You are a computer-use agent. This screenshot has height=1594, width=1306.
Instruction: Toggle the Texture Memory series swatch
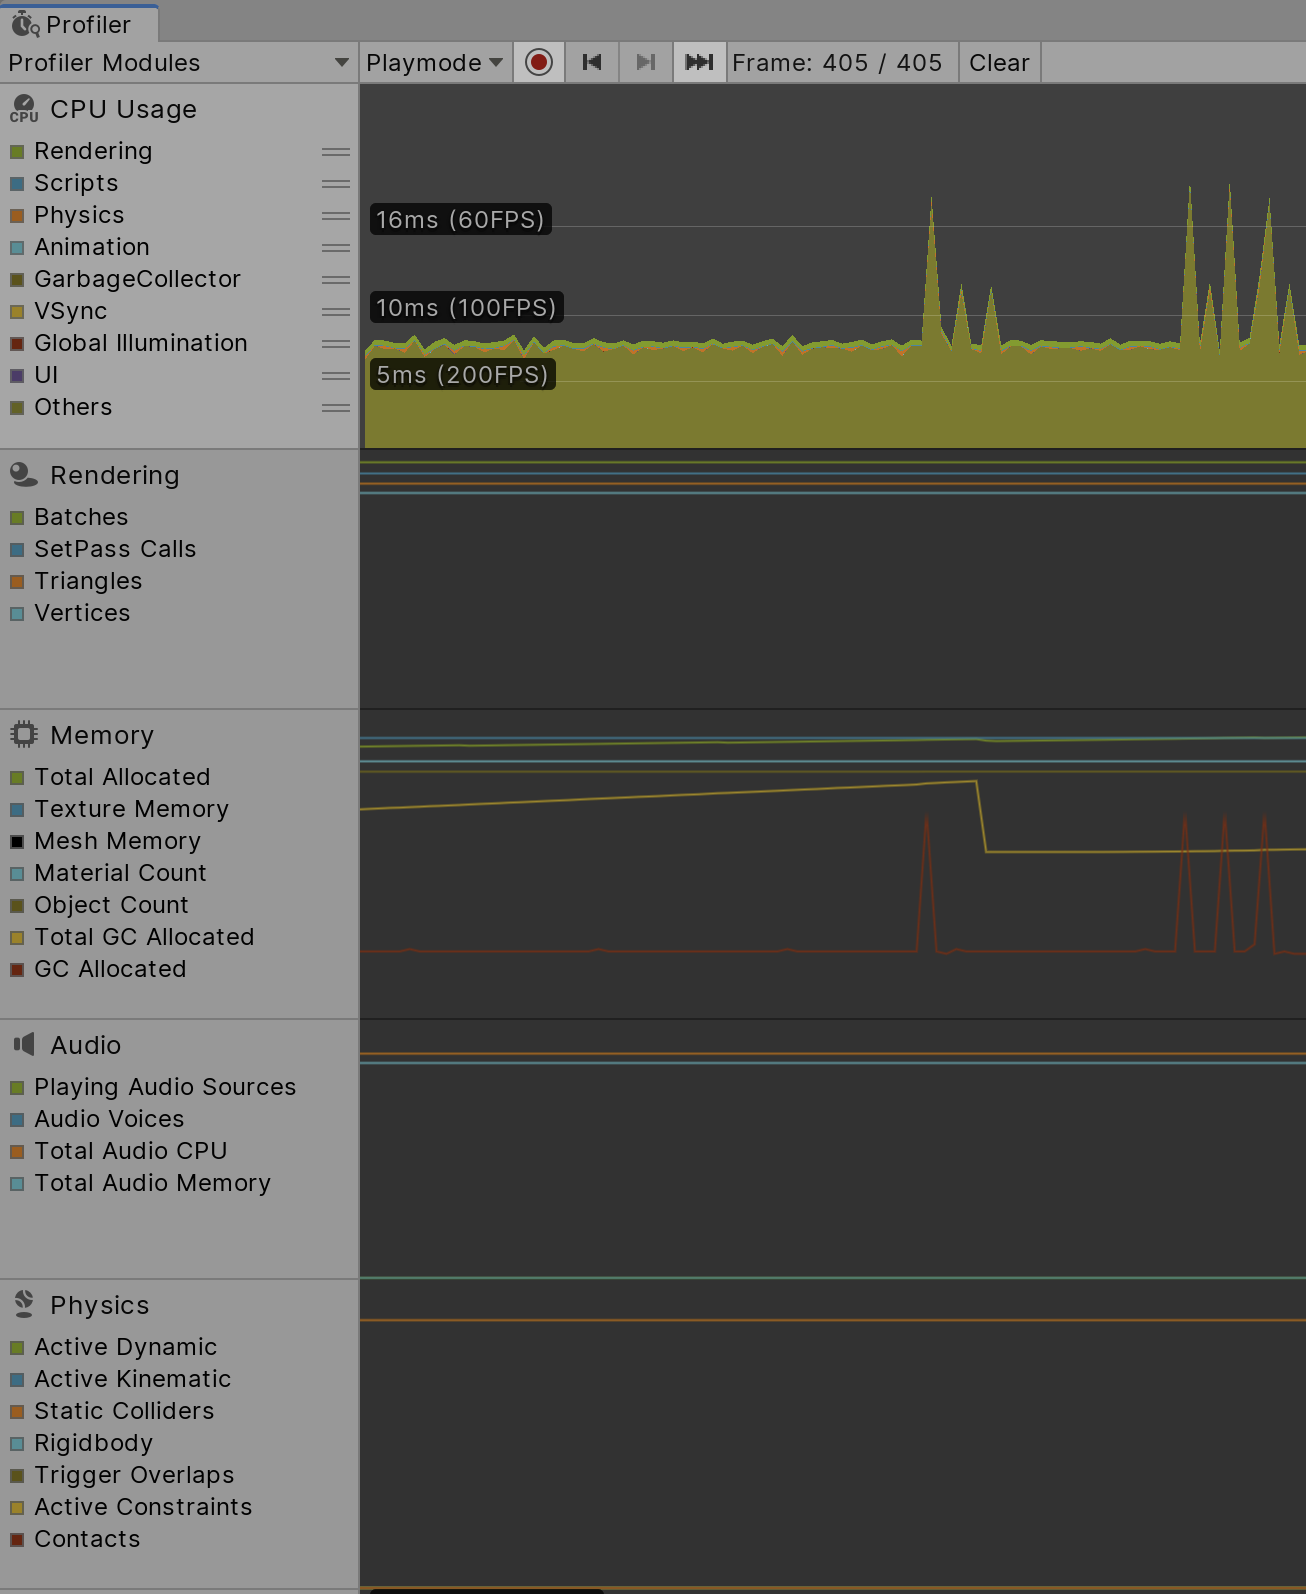(17, 810)
